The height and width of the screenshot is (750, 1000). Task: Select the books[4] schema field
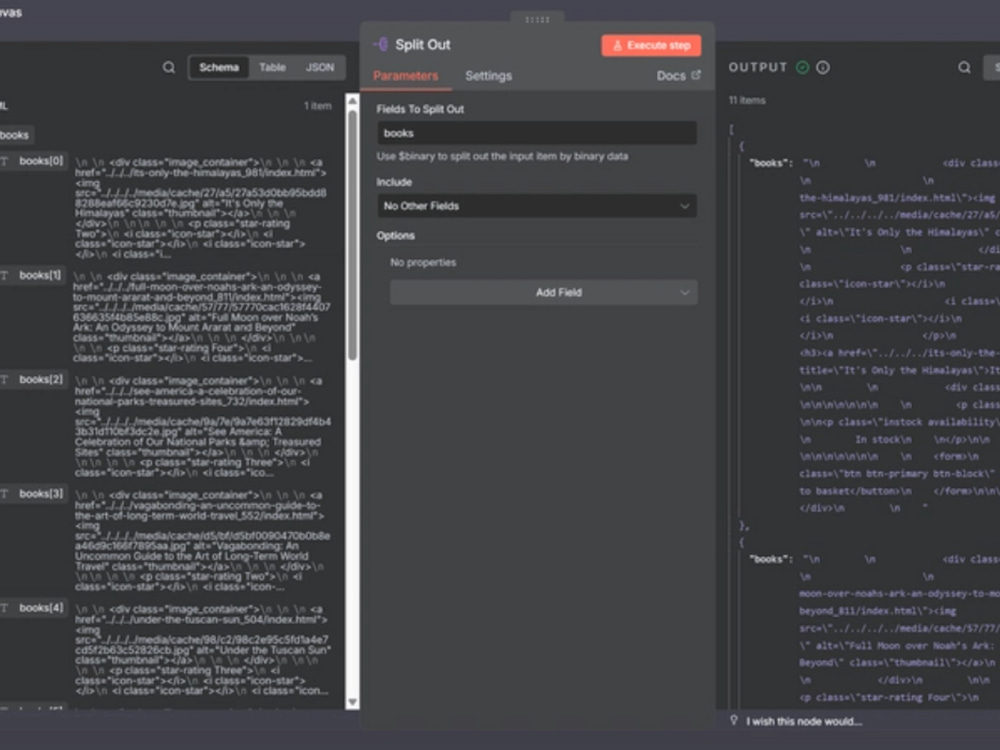coord(41,608)
